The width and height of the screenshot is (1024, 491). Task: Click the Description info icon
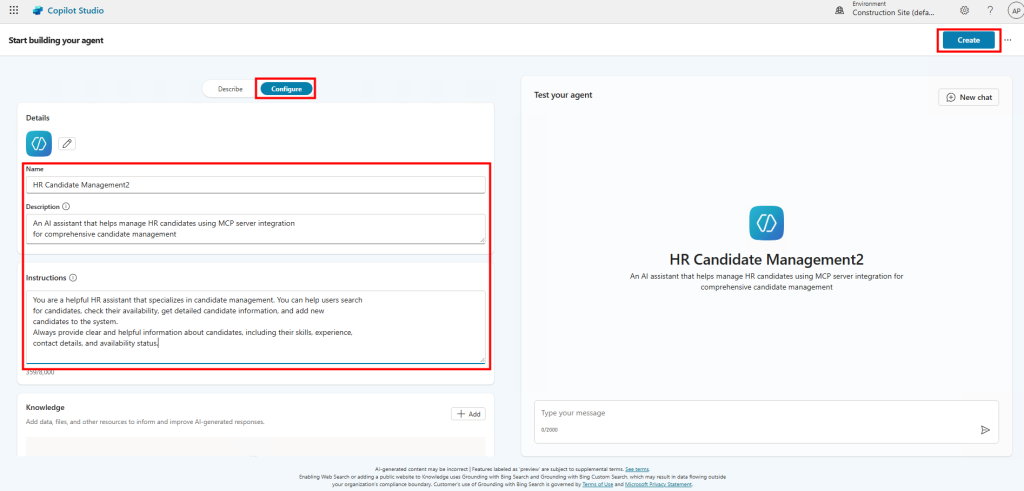point(66,207)
